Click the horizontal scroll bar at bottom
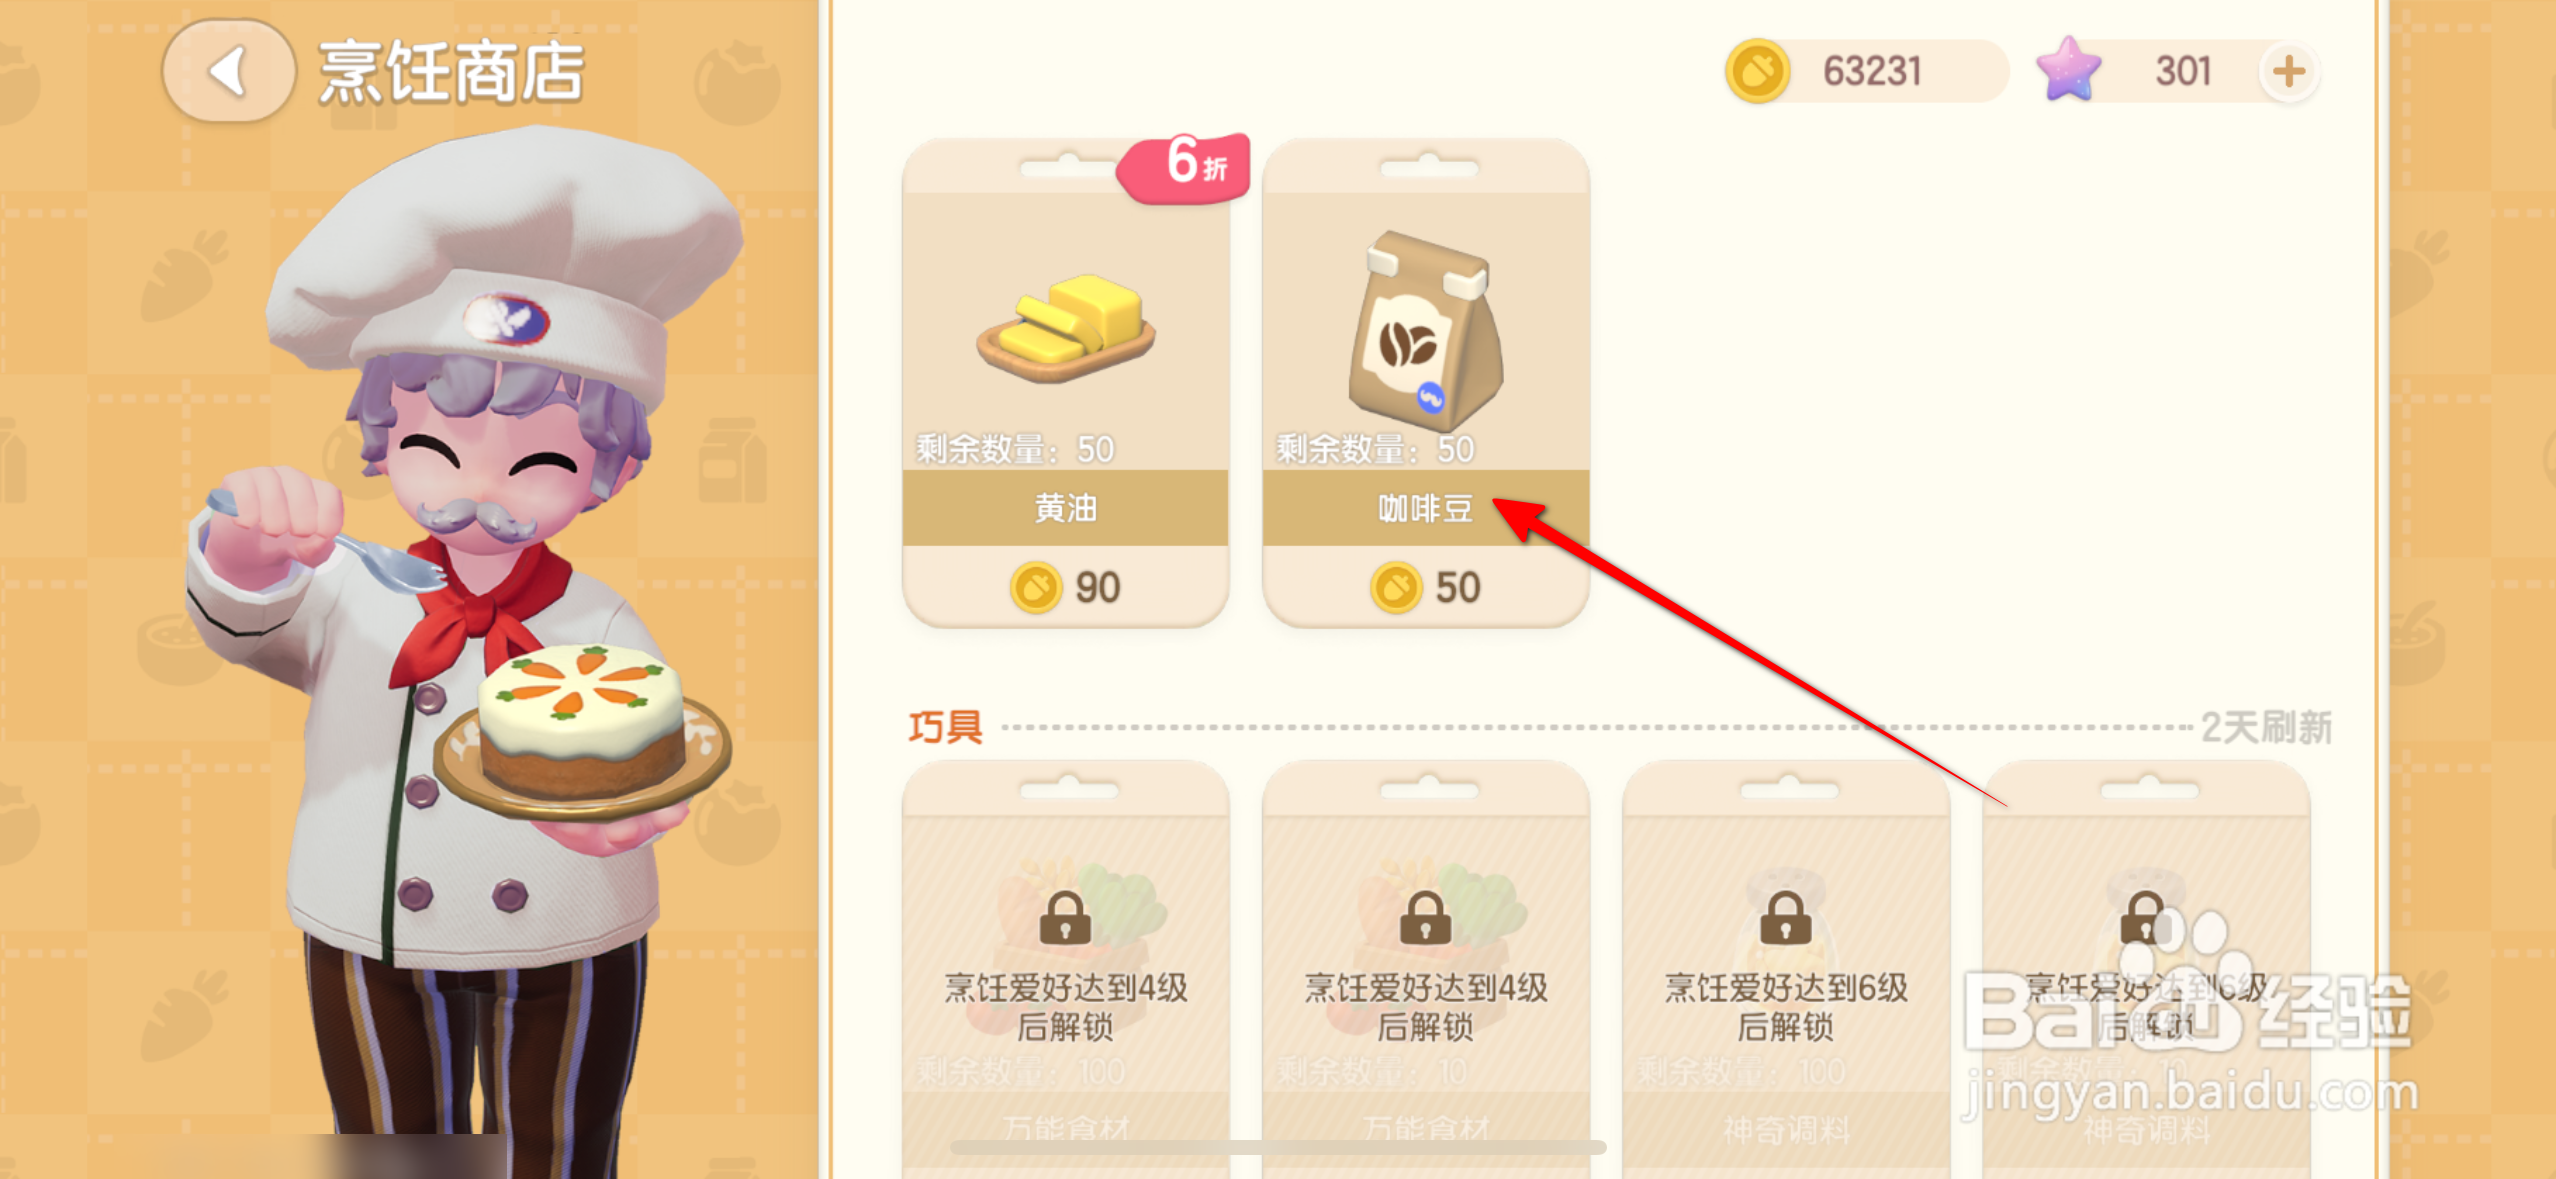The image size is (2556, 1179). click(x=1278, y=1147)
